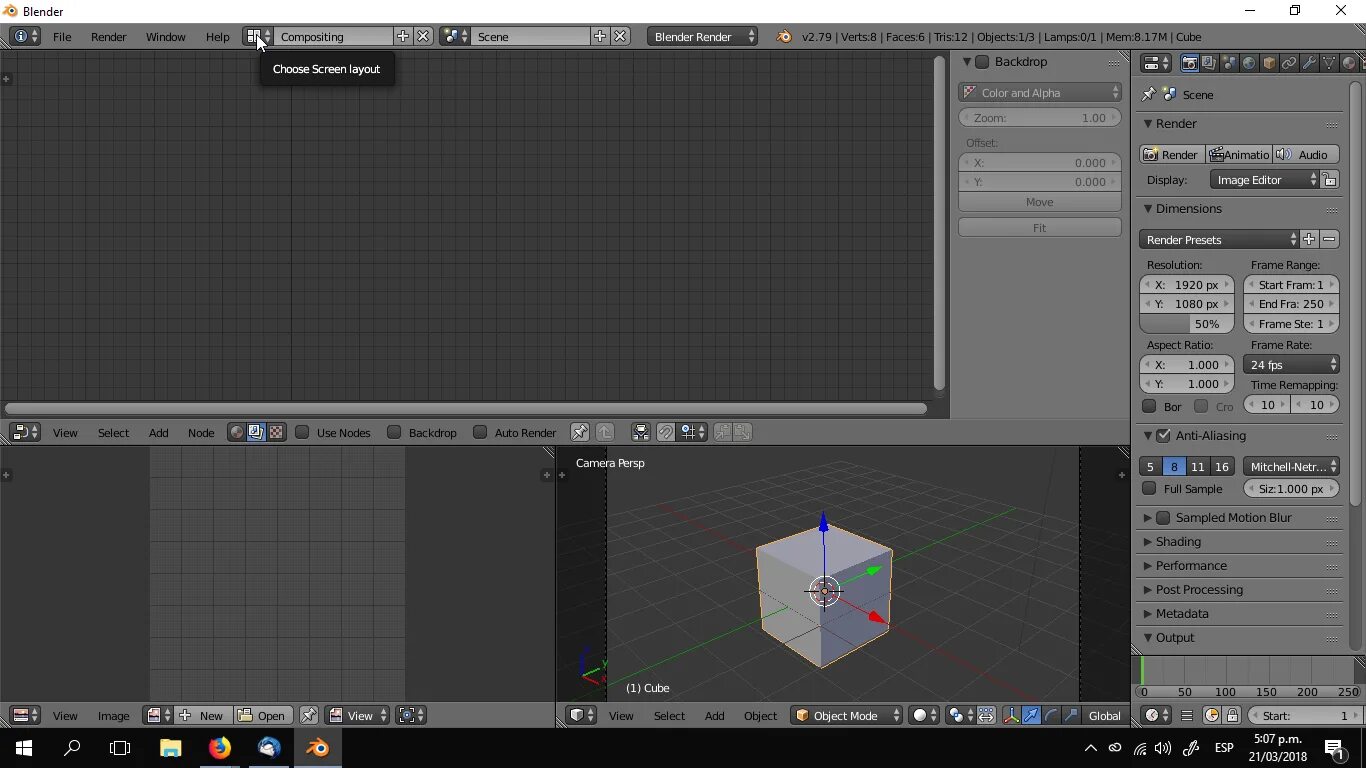Enable the Use Nodes checkbox

[302, 432]
